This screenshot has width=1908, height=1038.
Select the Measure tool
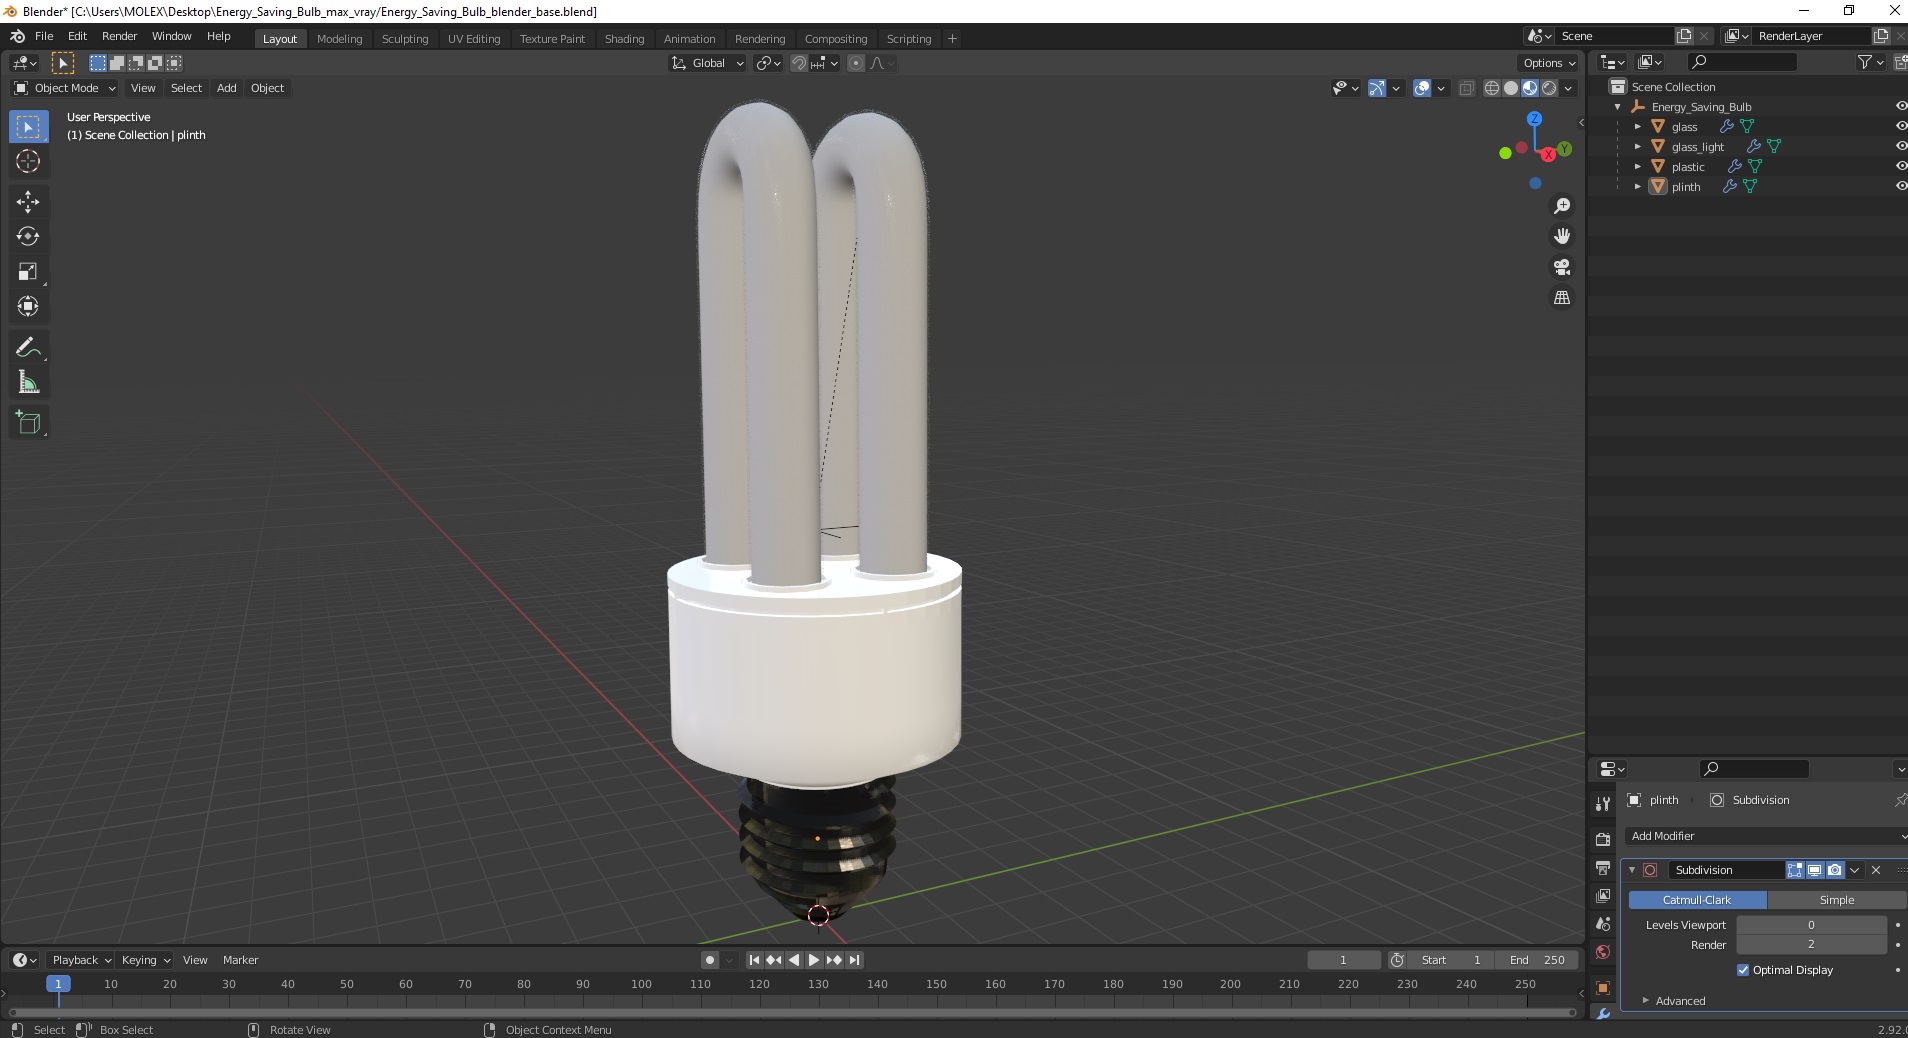click(28, 382)
